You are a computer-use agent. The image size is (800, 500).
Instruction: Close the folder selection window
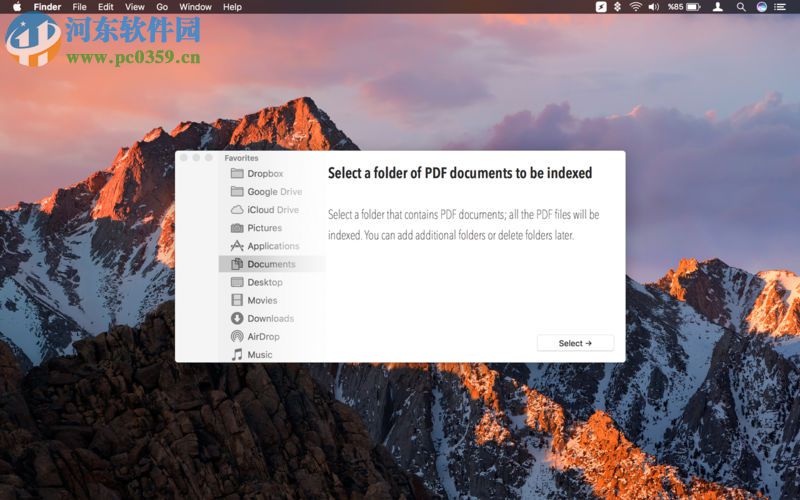[x=184, y=158]
